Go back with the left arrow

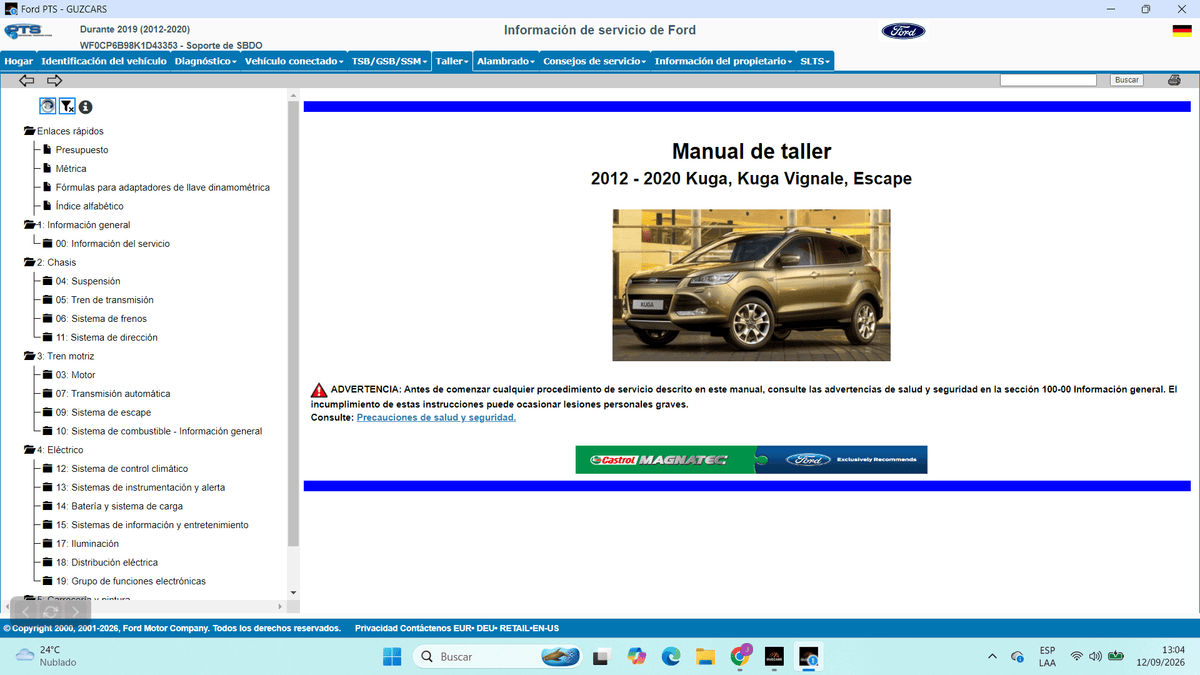tap(27, 80)
